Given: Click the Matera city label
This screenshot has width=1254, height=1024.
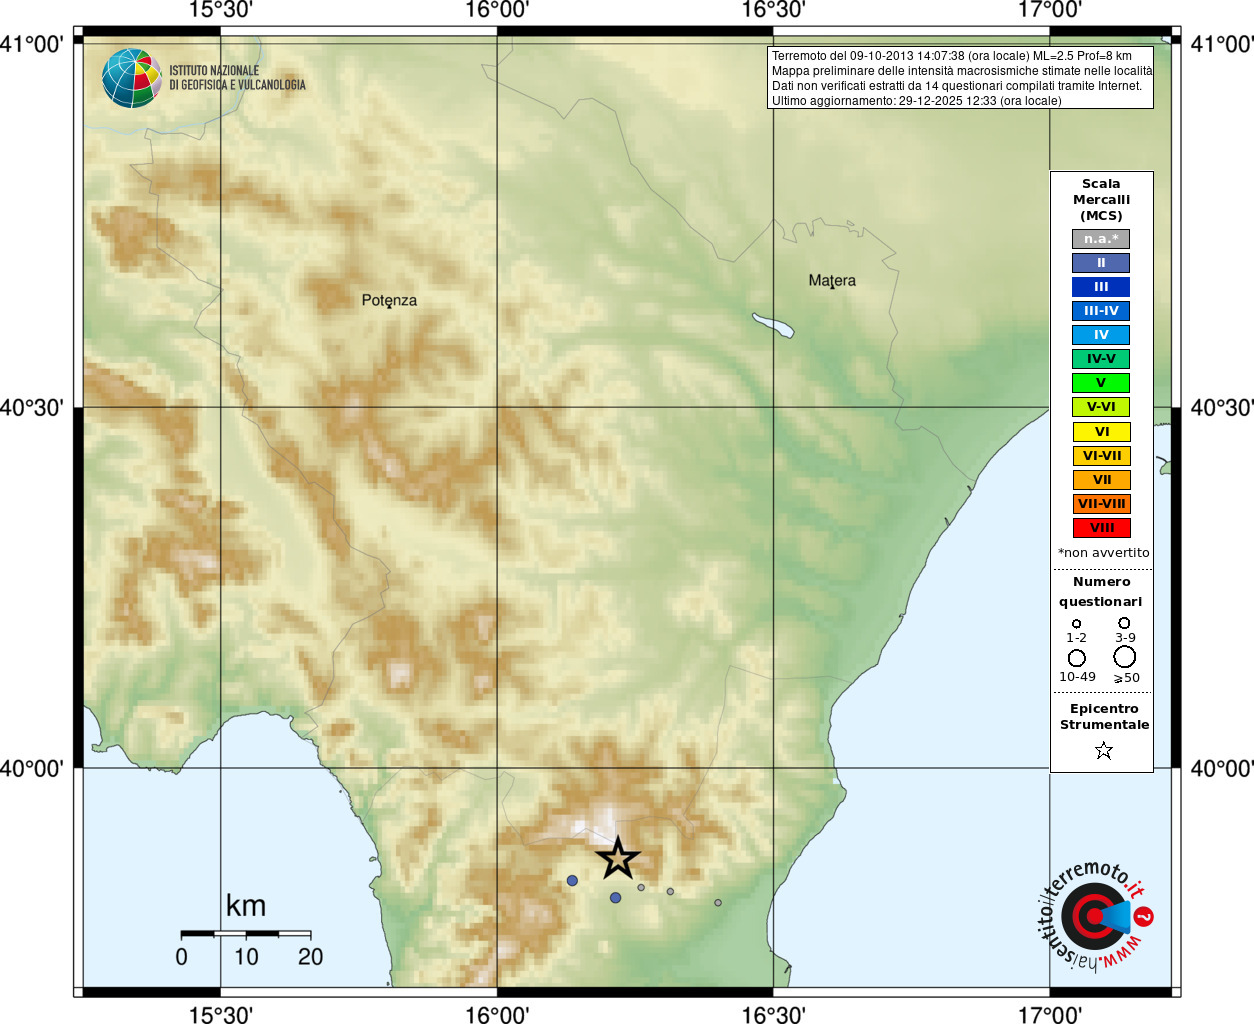Looking at the screenshot, I should pos(832,281).
